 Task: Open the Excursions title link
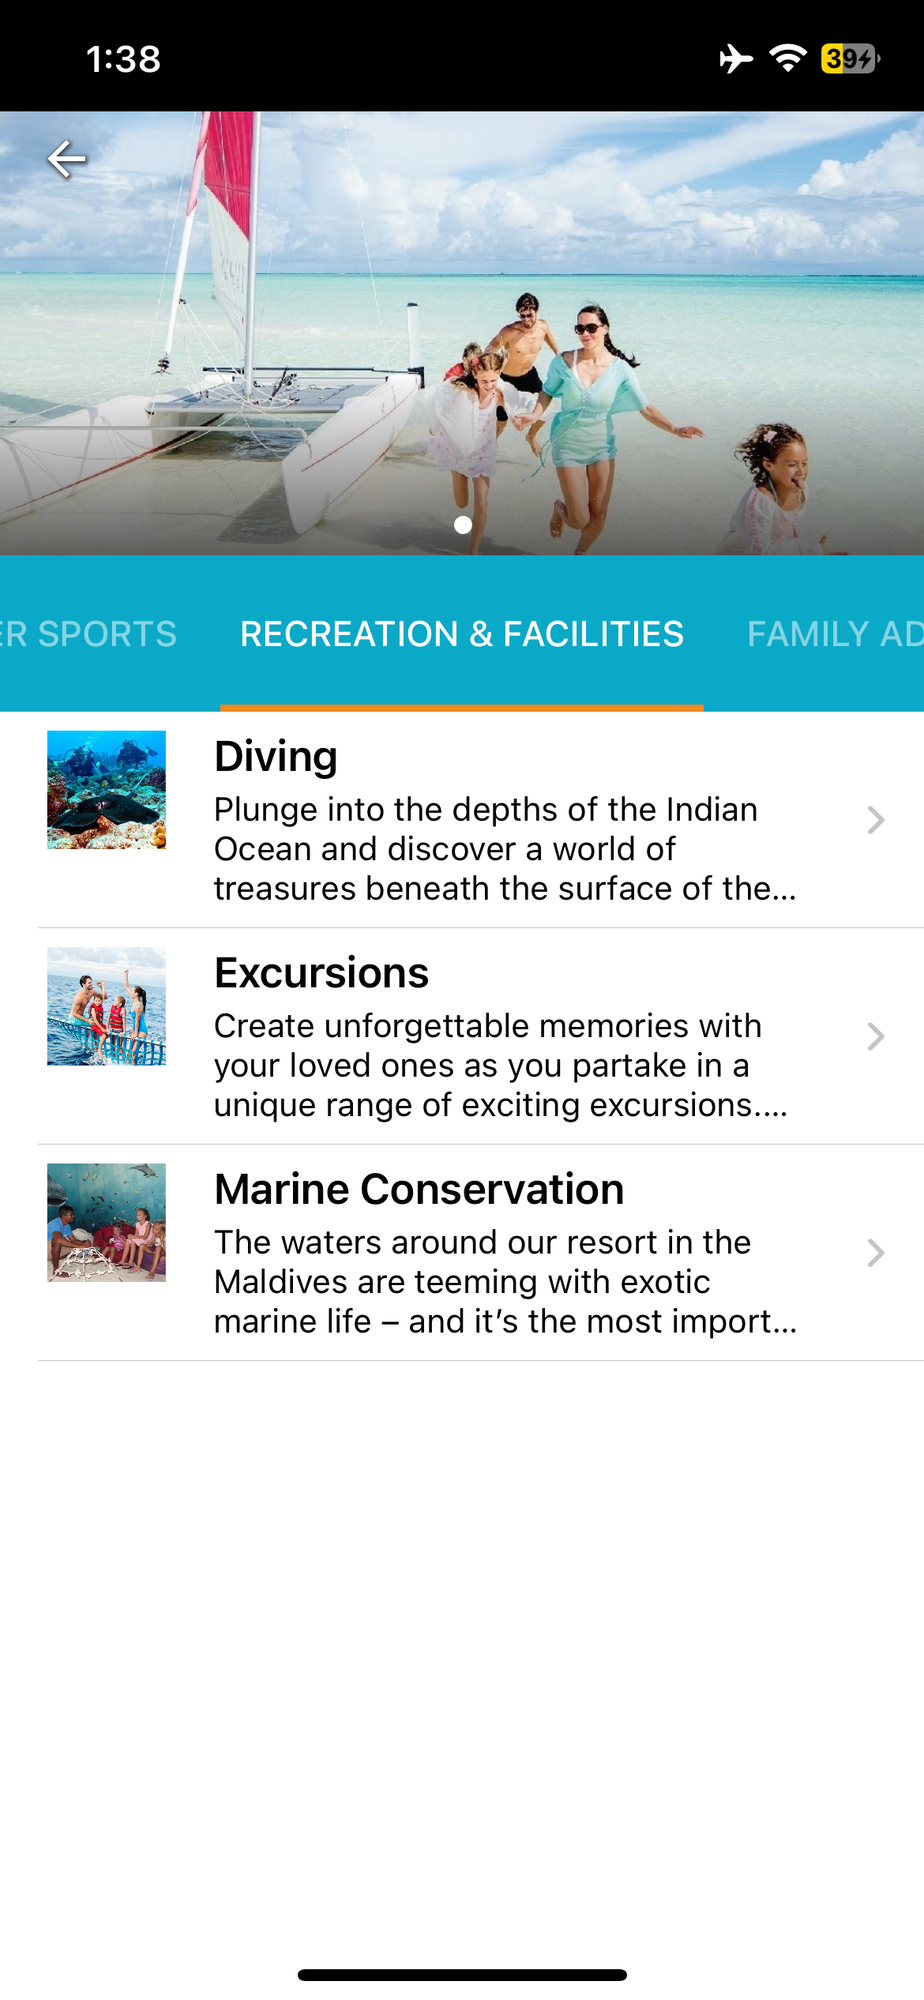coord(321,973)
